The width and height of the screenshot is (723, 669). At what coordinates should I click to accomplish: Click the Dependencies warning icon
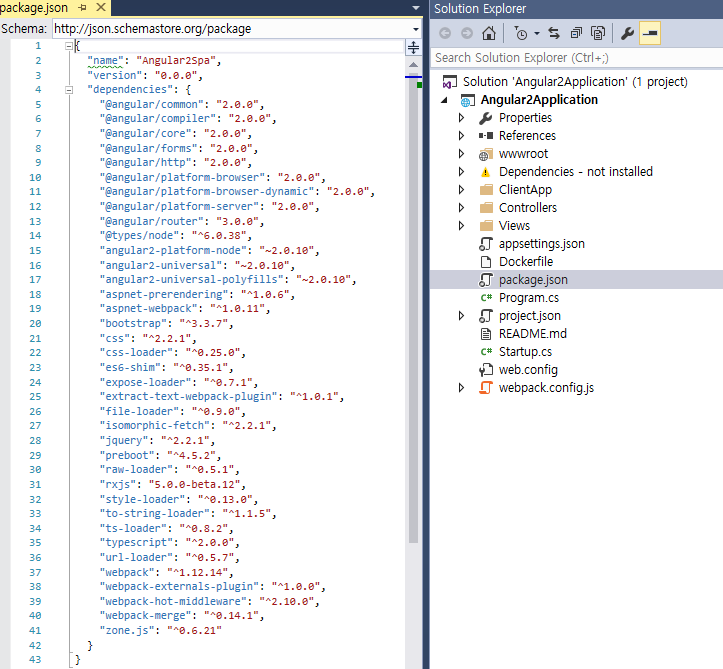tap(486, 172)
